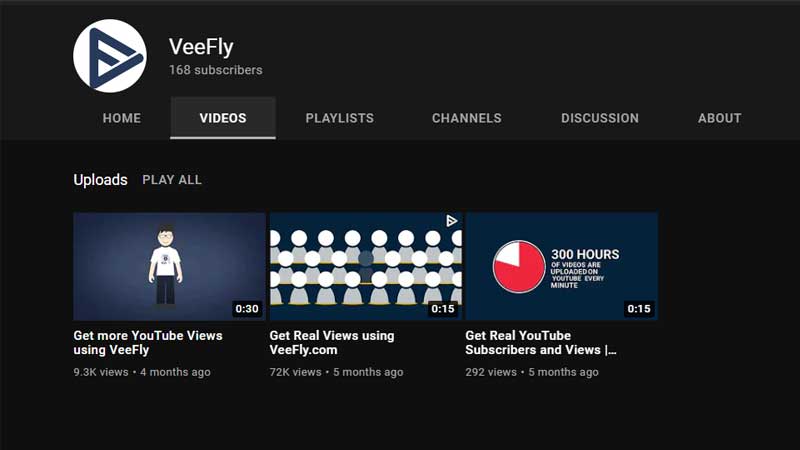Switch to the PLAYLISTS tab
The image size is (800, 450).
339,118
